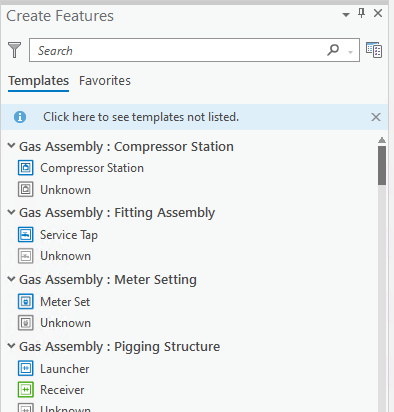This screenshot has height=412, width=394.
Task: Click 'Click here to see templates not listed.'
Action: pyautogui.click(x=141, y=117)
